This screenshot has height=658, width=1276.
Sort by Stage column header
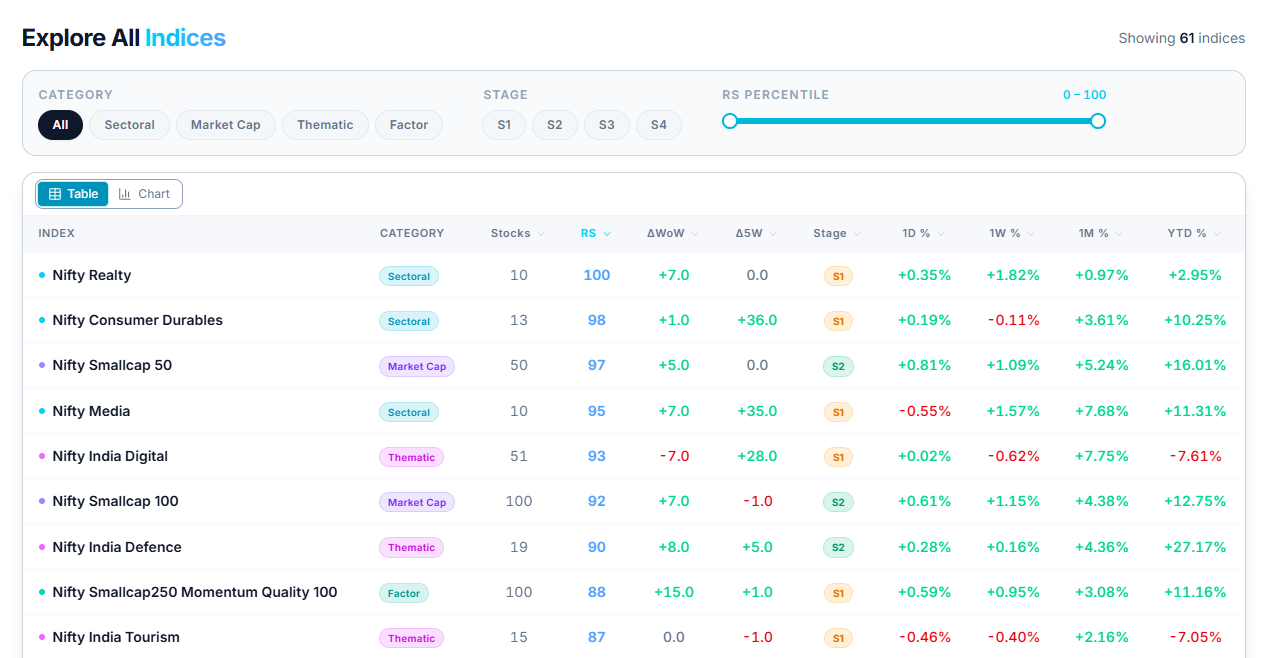(x=837, y=233)
